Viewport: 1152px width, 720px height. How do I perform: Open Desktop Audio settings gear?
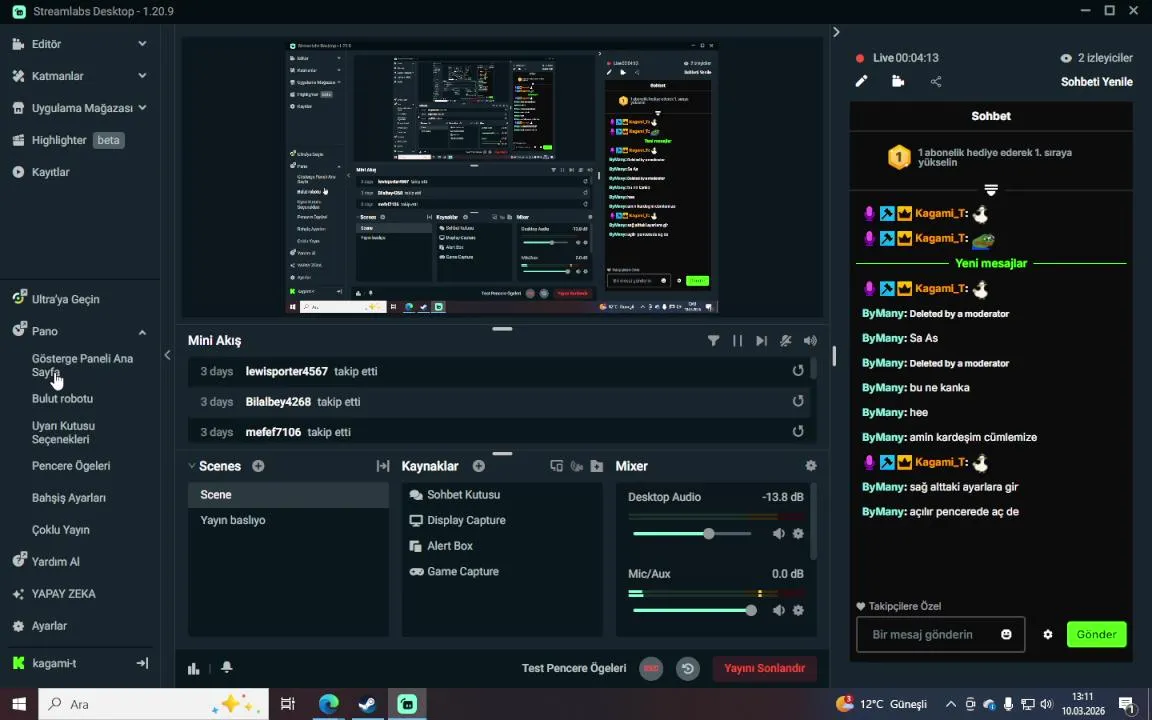pyautogui.click(x=799, y=533)
